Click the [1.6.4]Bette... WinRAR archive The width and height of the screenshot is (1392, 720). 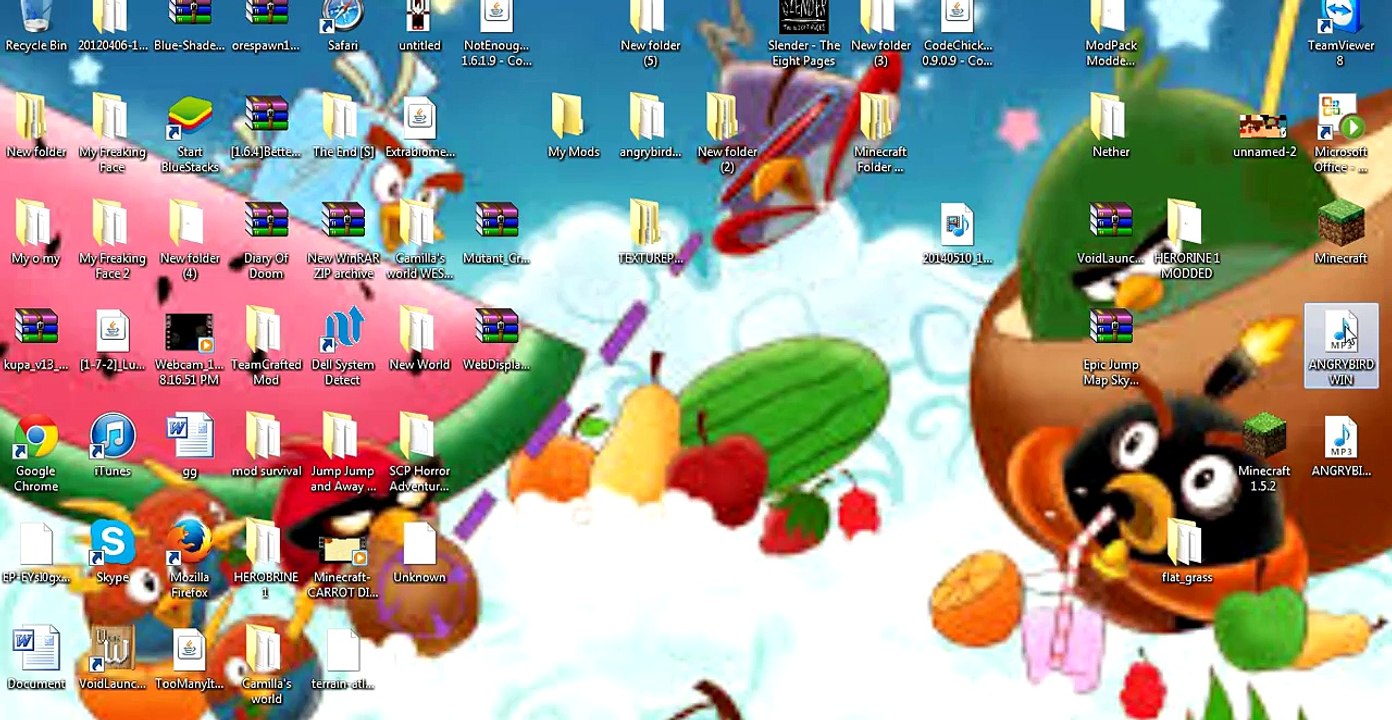(x=266, y=128)
